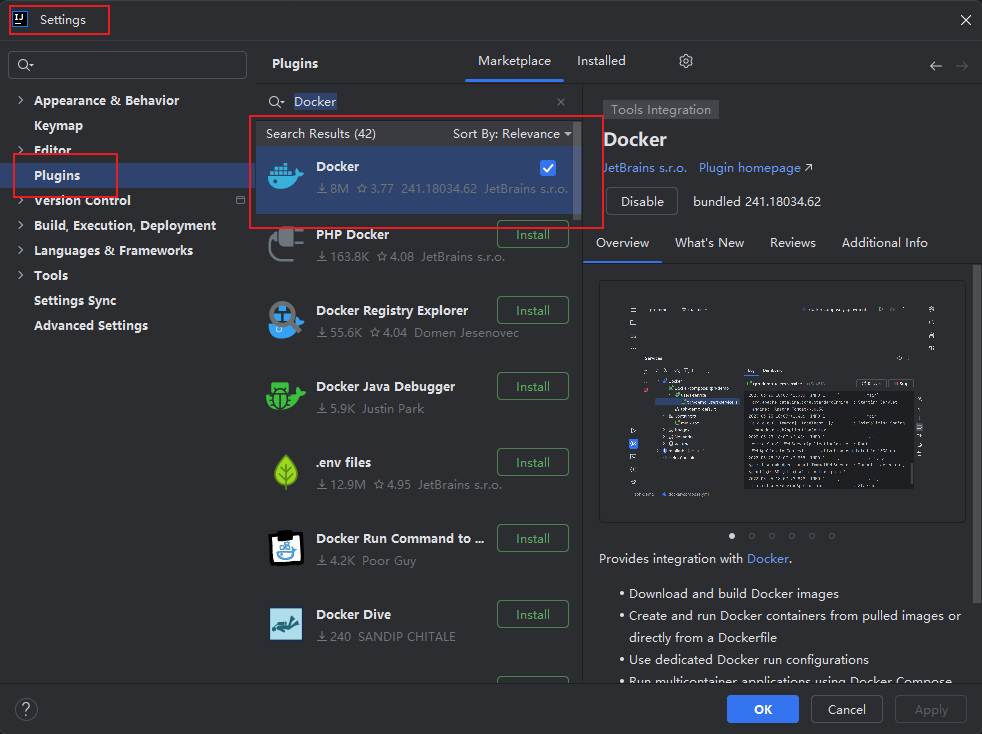Show the first screenshot via carousel dot
The image size is (982, 734).
pyautogui.click(x=732, y=535)
